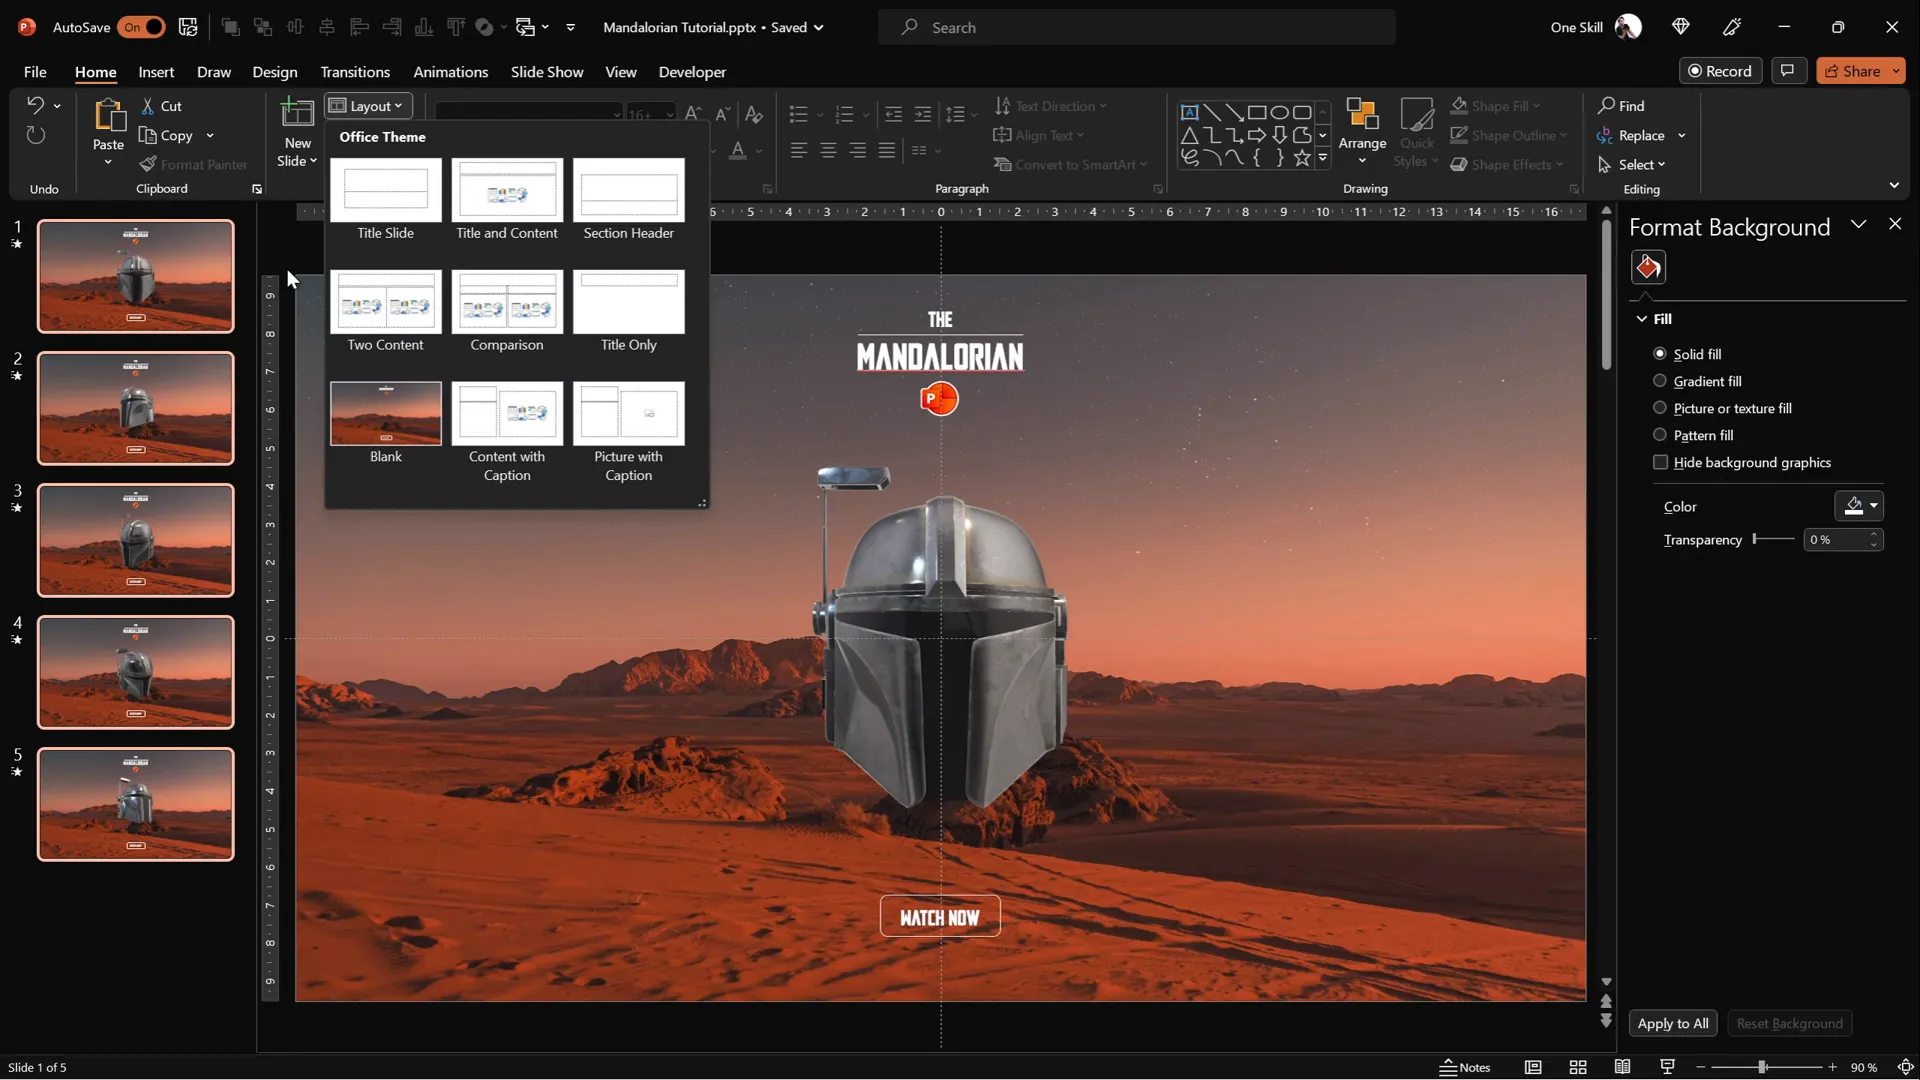The image size is (1920, 1080).
Task: Click the Copy icon
Action: 148,135
